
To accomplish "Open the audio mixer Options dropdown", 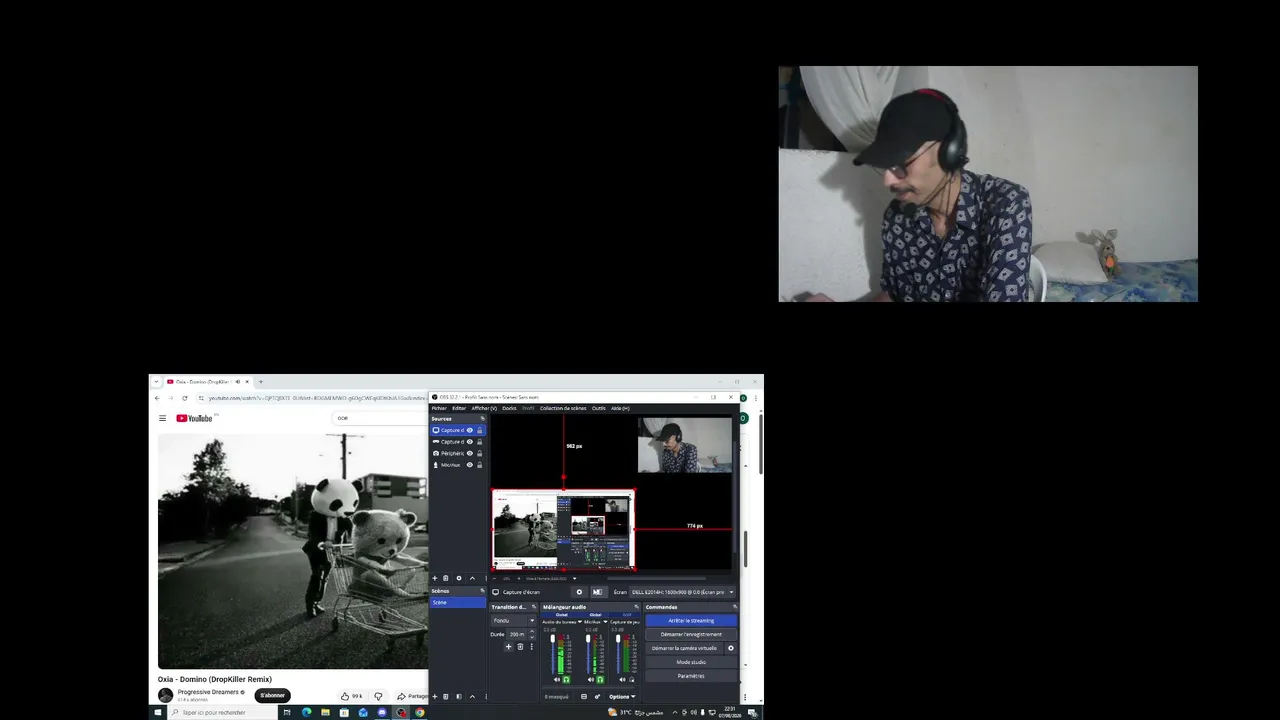I will (622, 696).
